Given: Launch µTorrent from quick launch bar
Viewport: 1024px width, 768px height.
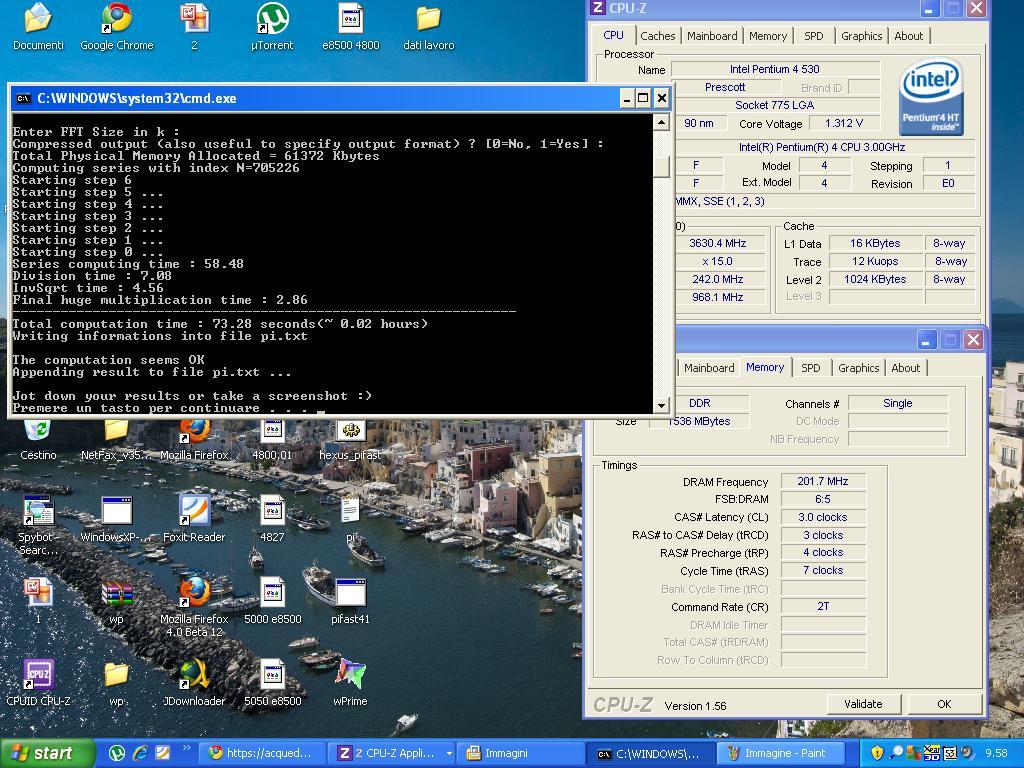Looking at the screenshot, I should click(117, 753).
